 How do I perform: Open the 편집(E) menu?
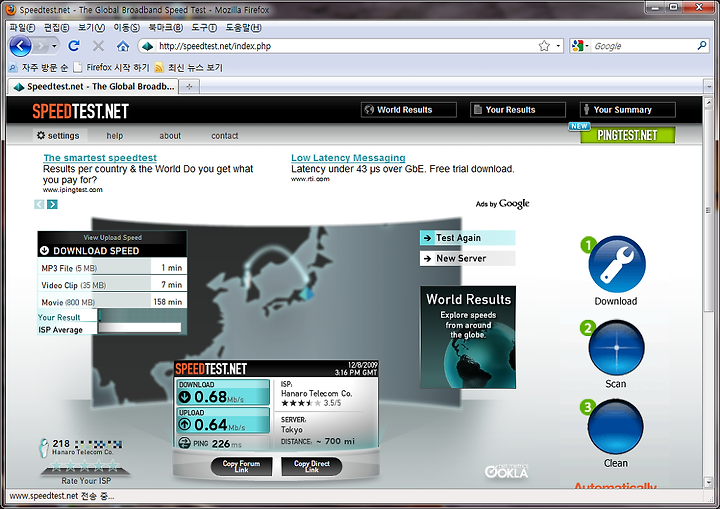[x=56, y=28]
